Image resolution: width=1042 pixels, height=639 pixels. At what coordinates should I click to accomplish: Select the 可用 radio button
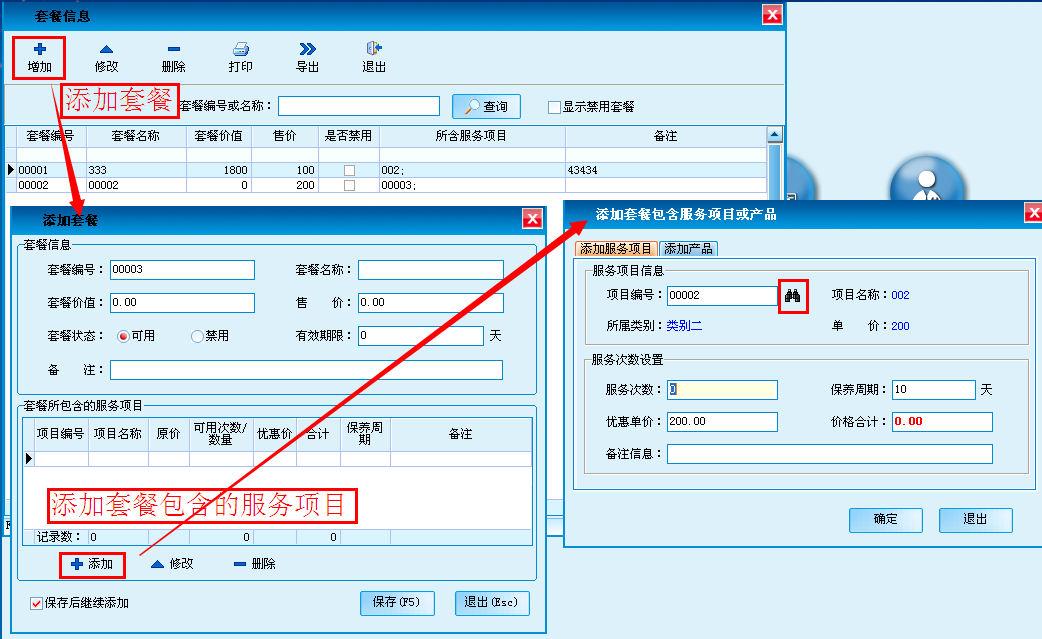click(124, 336)
